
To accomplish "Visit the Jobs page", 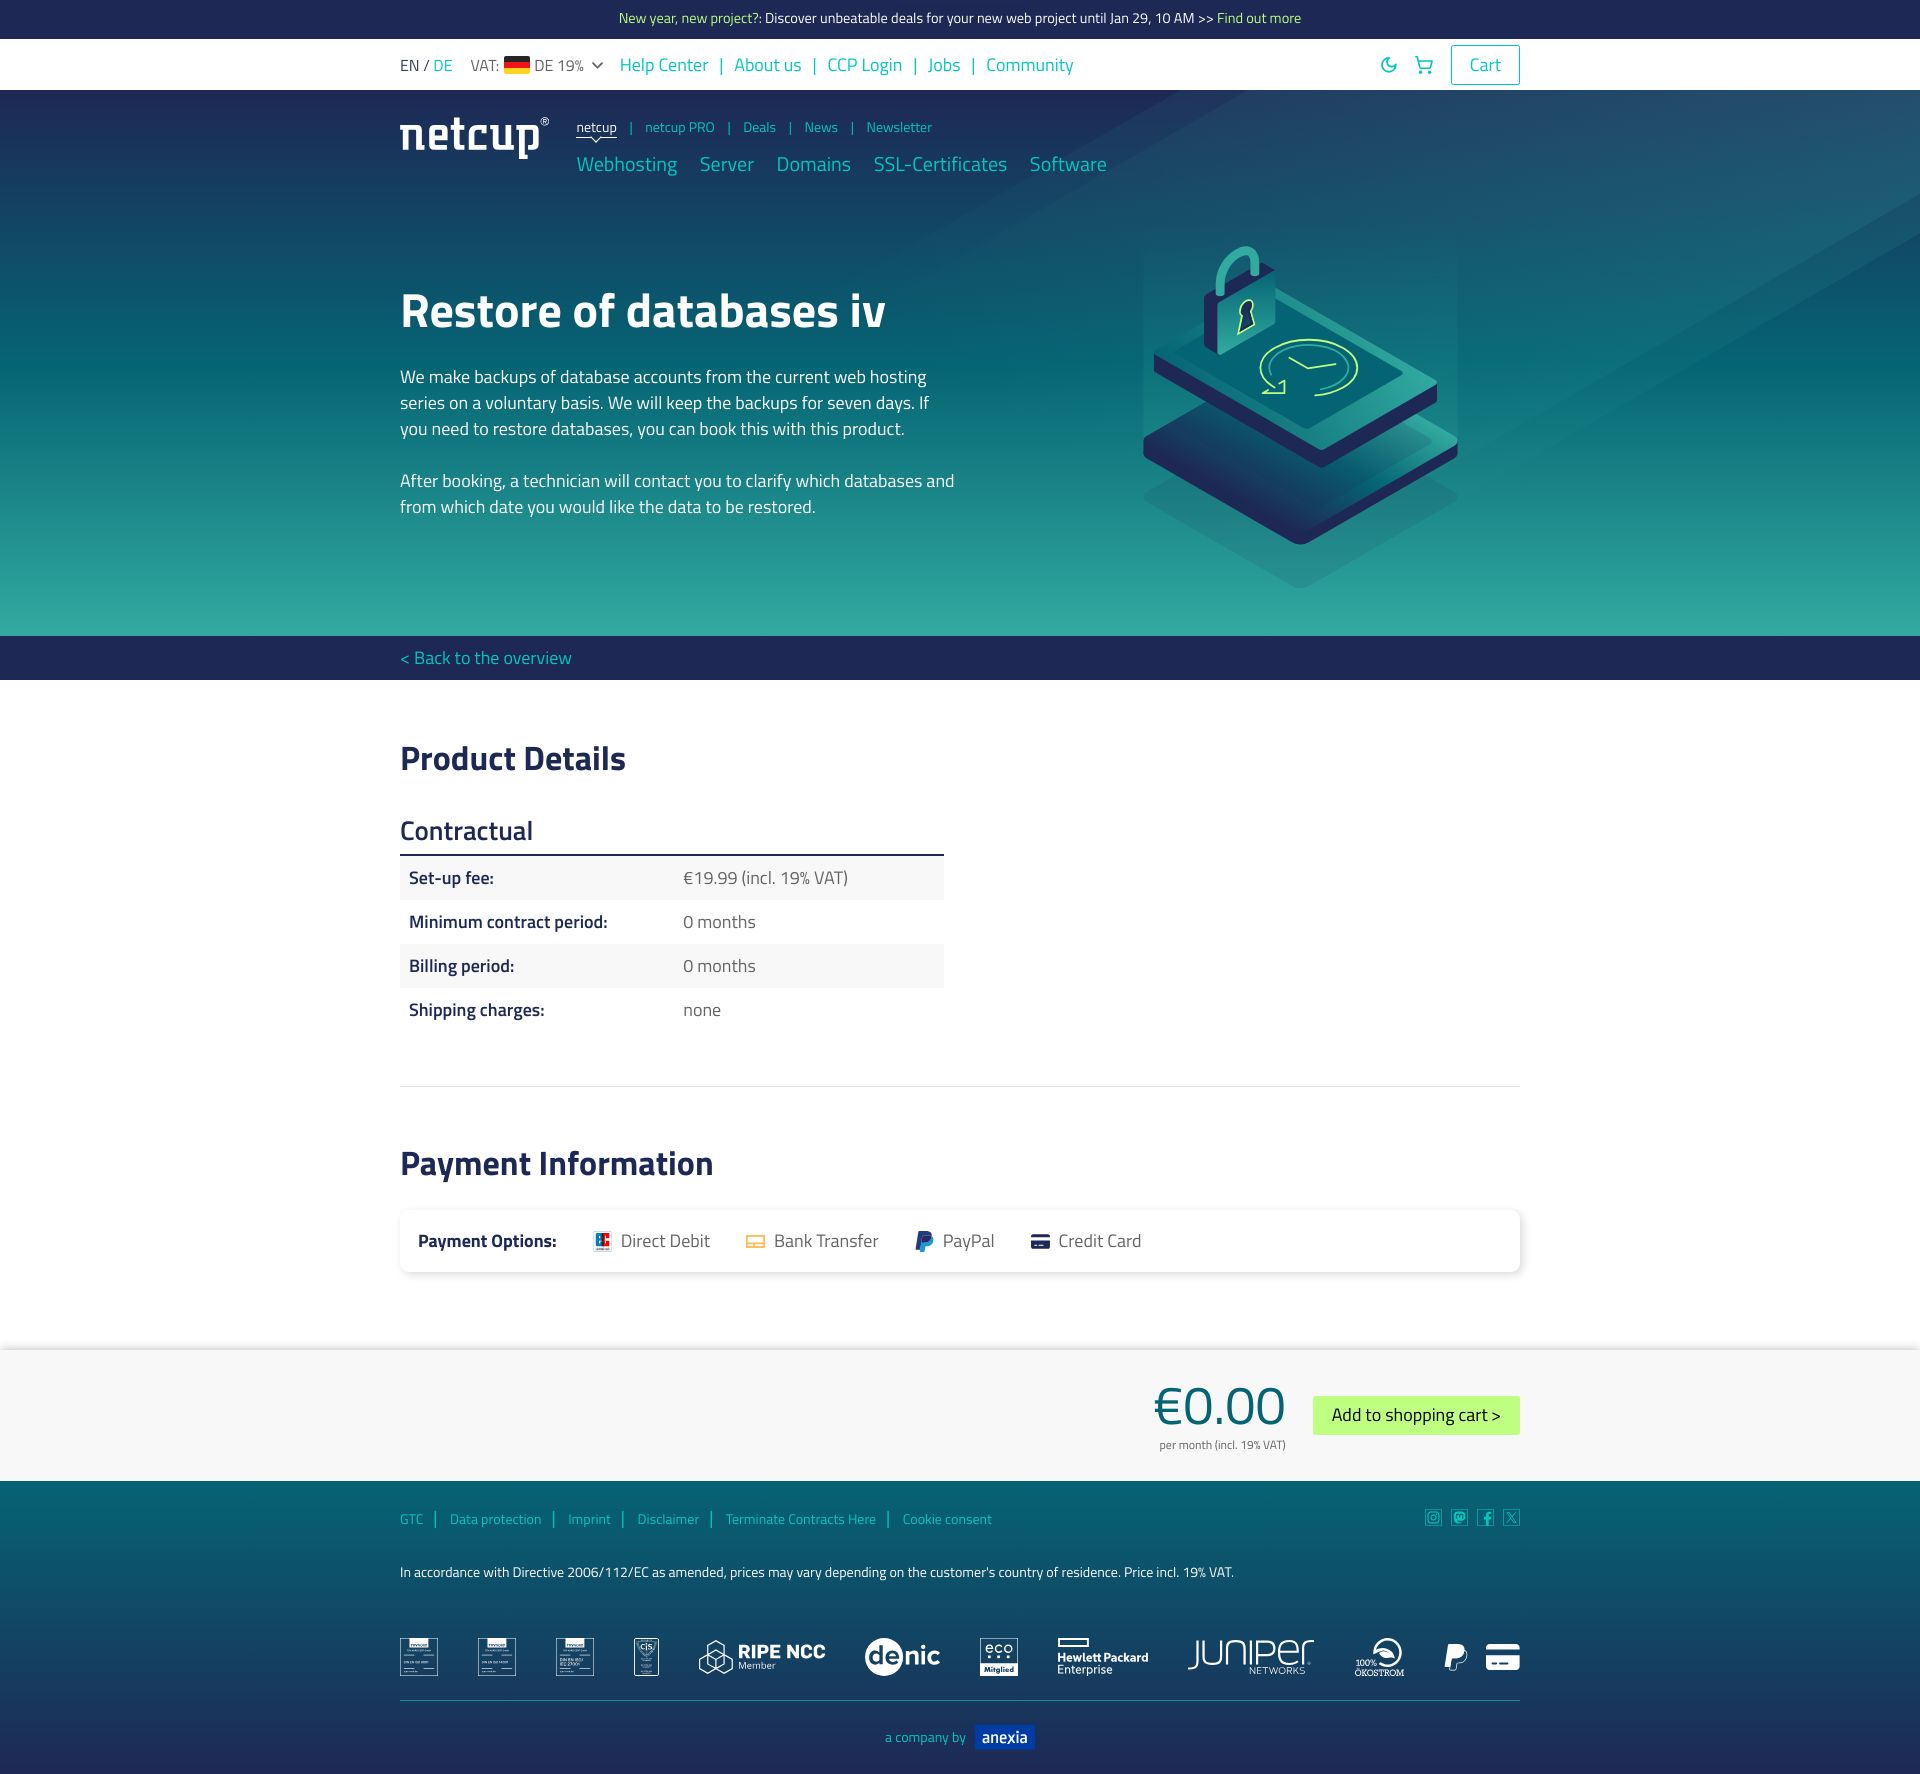I will (x=943, y=65).
